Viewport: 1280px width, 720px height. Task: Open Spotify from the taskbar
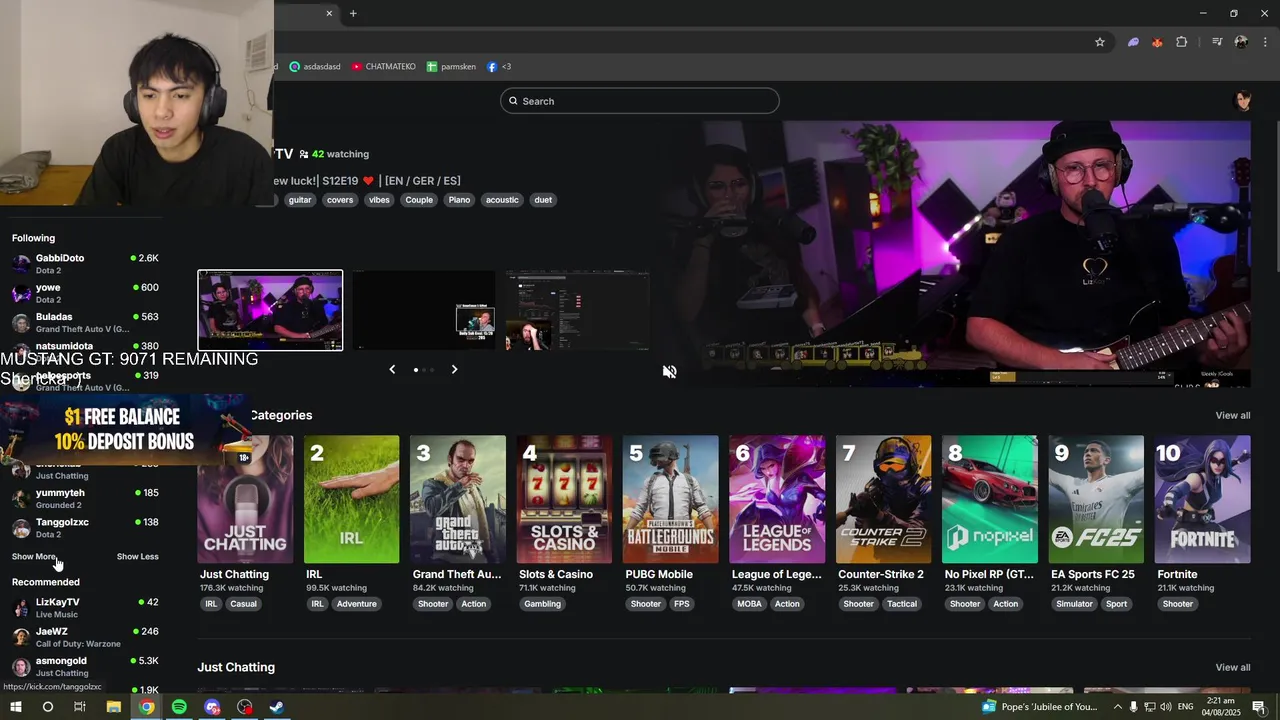[179, 707]
